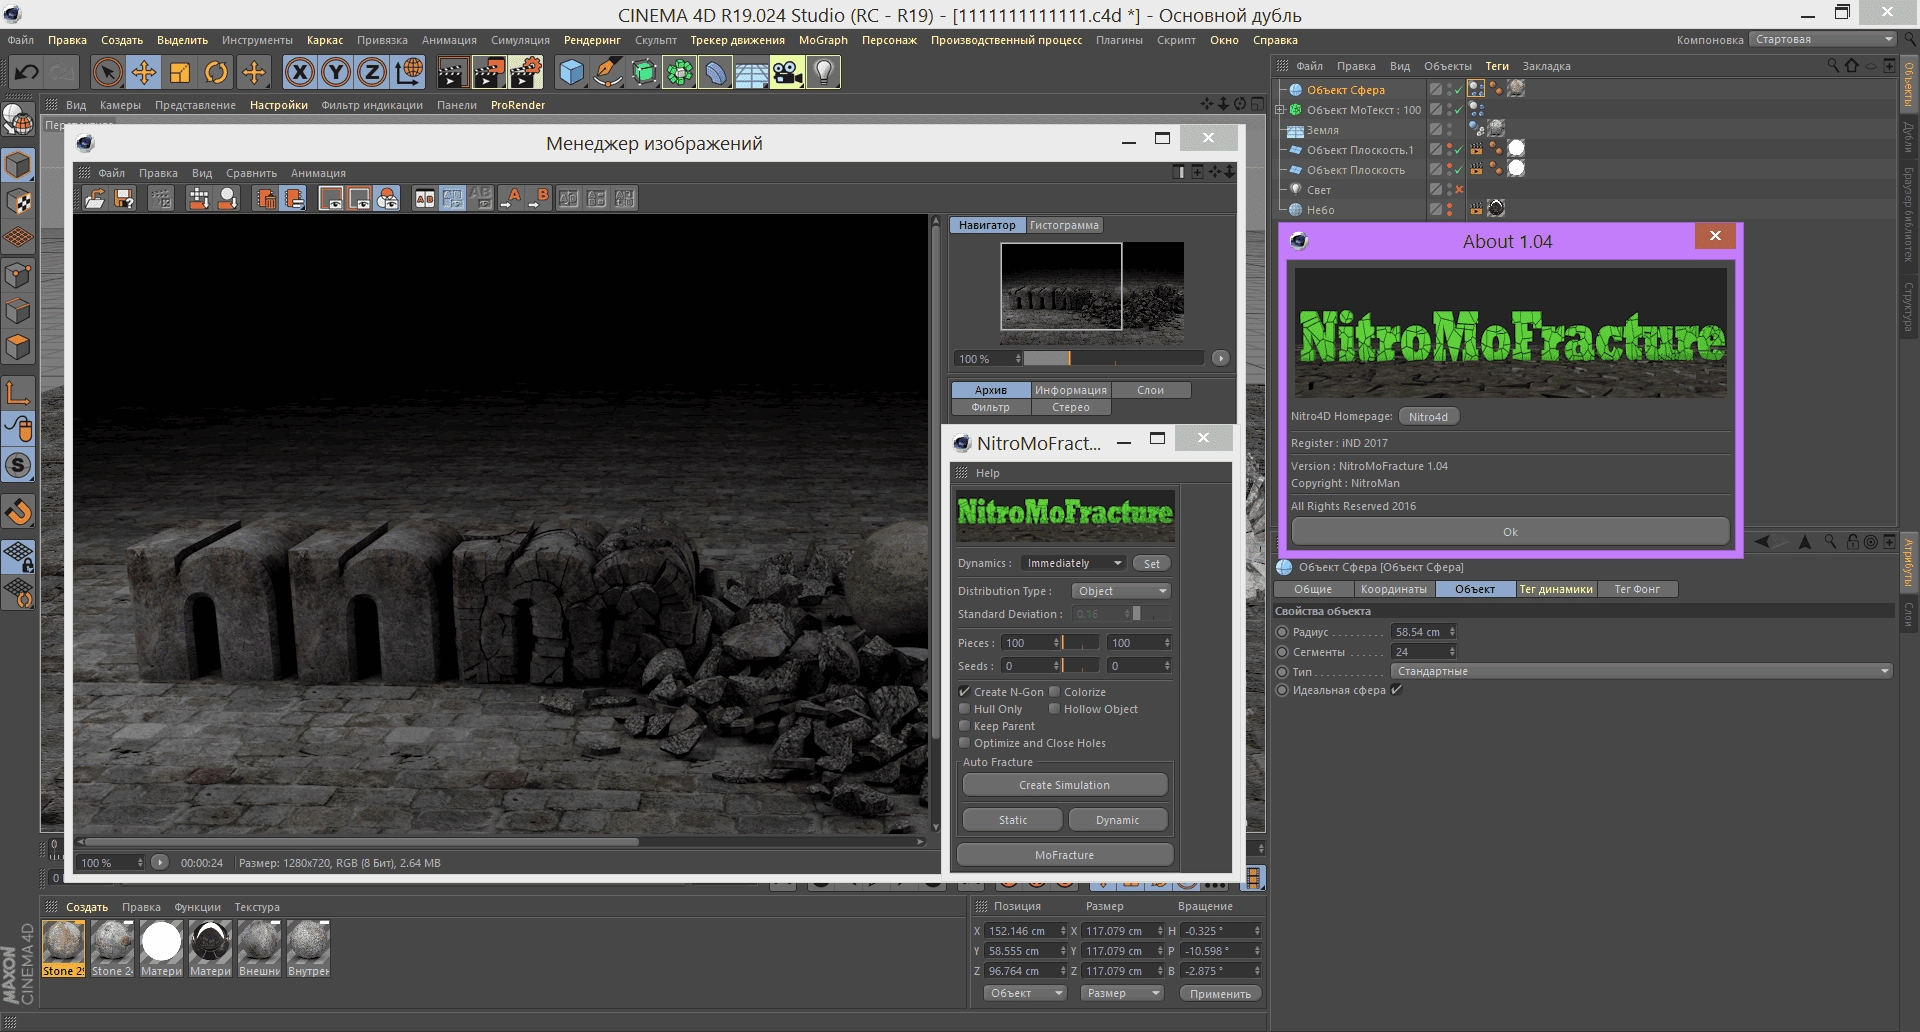The height and width of the screenshot is (1032, 1920).
Task: Enable the Colorize checkbox
Action: click(x=1054, y=691)
